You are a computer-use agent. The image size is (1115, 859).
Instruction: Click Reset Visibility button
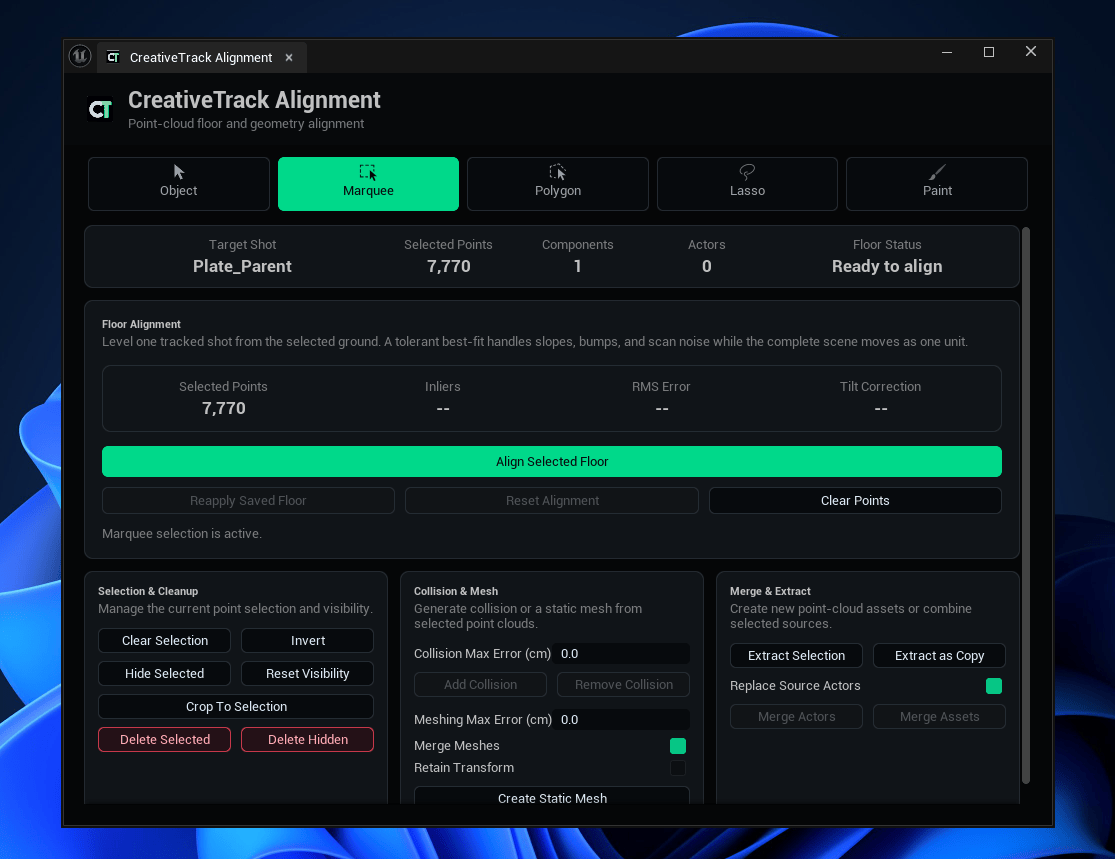(307, 673)
